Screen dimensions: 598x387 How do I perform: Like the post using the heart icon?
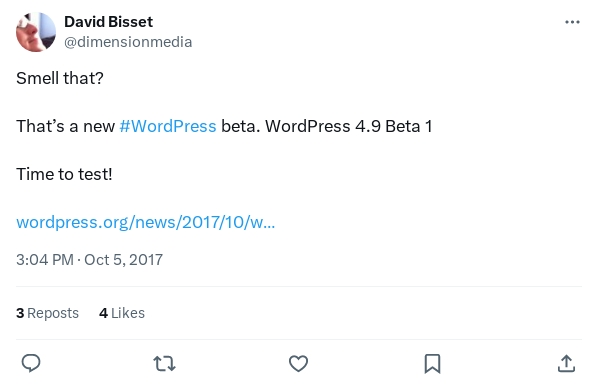point(298,363)
